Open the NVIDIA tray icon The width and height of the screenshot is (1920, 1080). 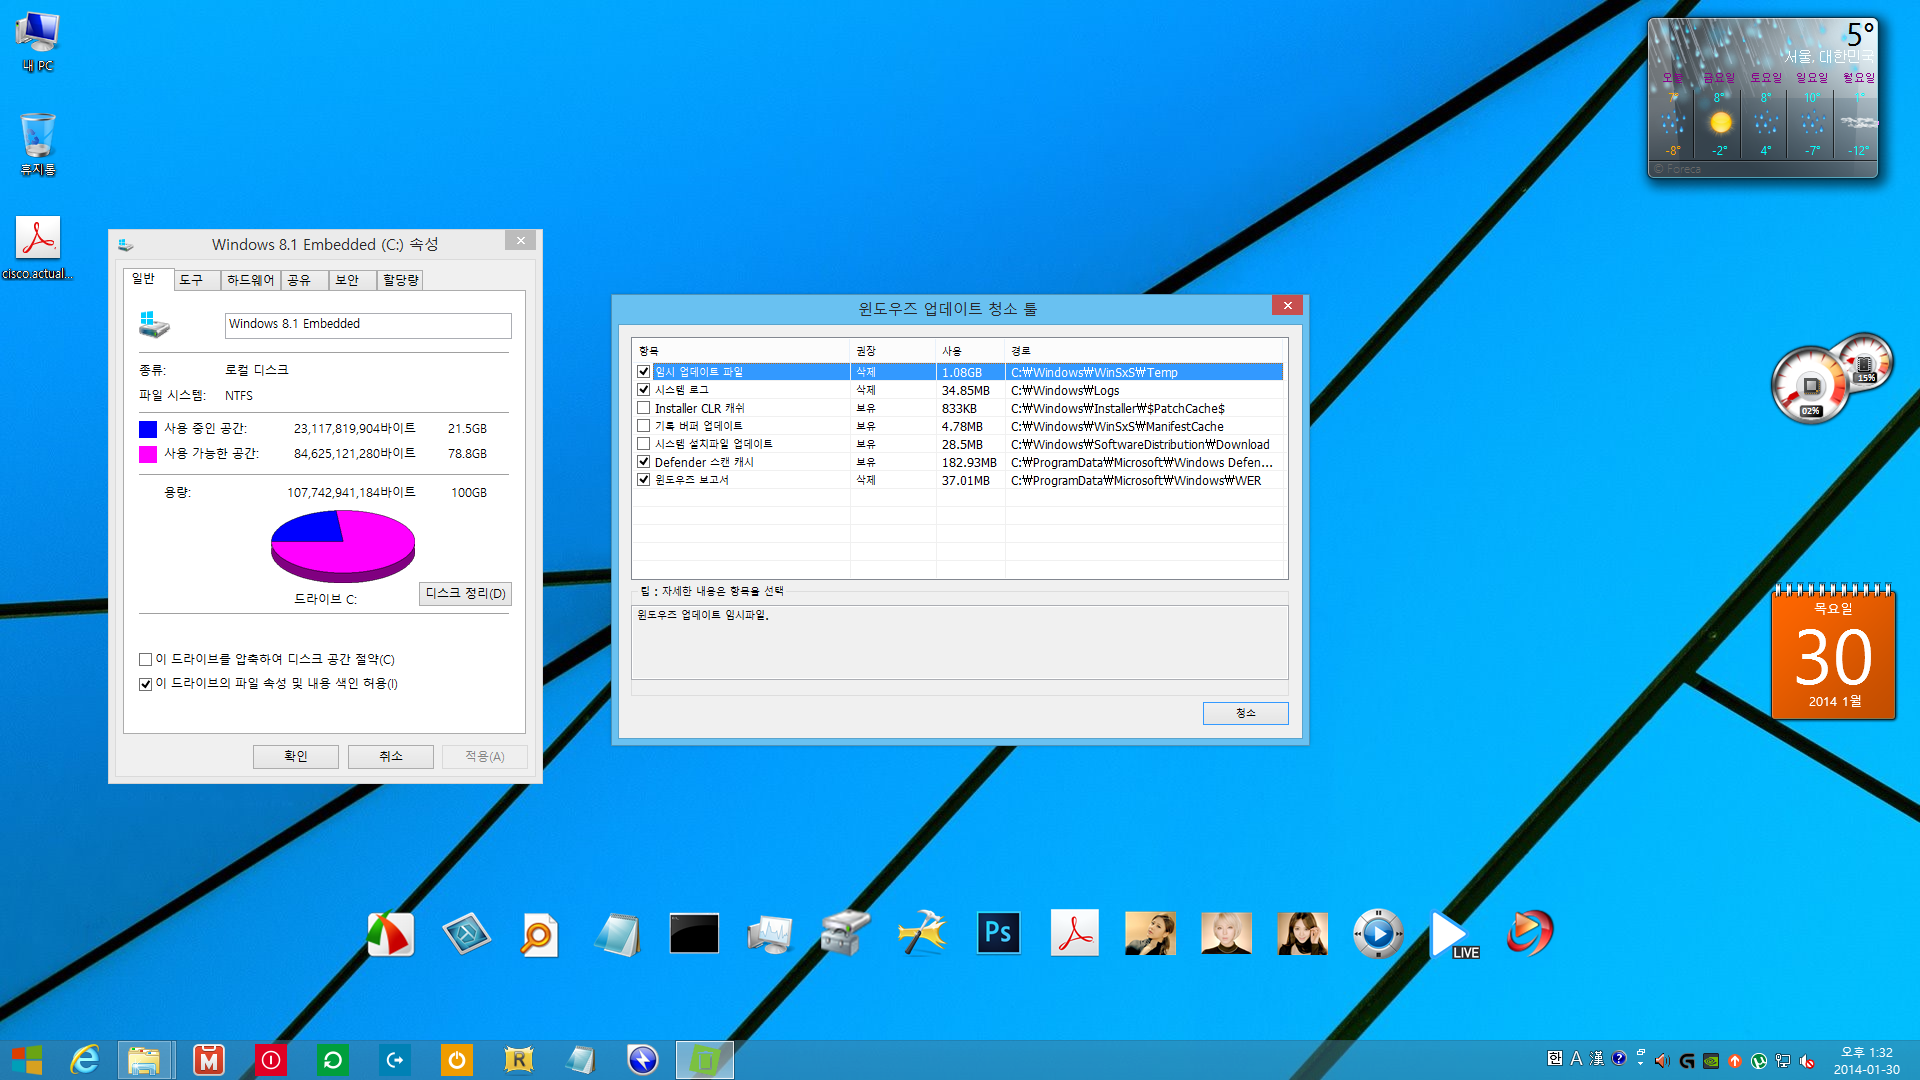1711,1061
